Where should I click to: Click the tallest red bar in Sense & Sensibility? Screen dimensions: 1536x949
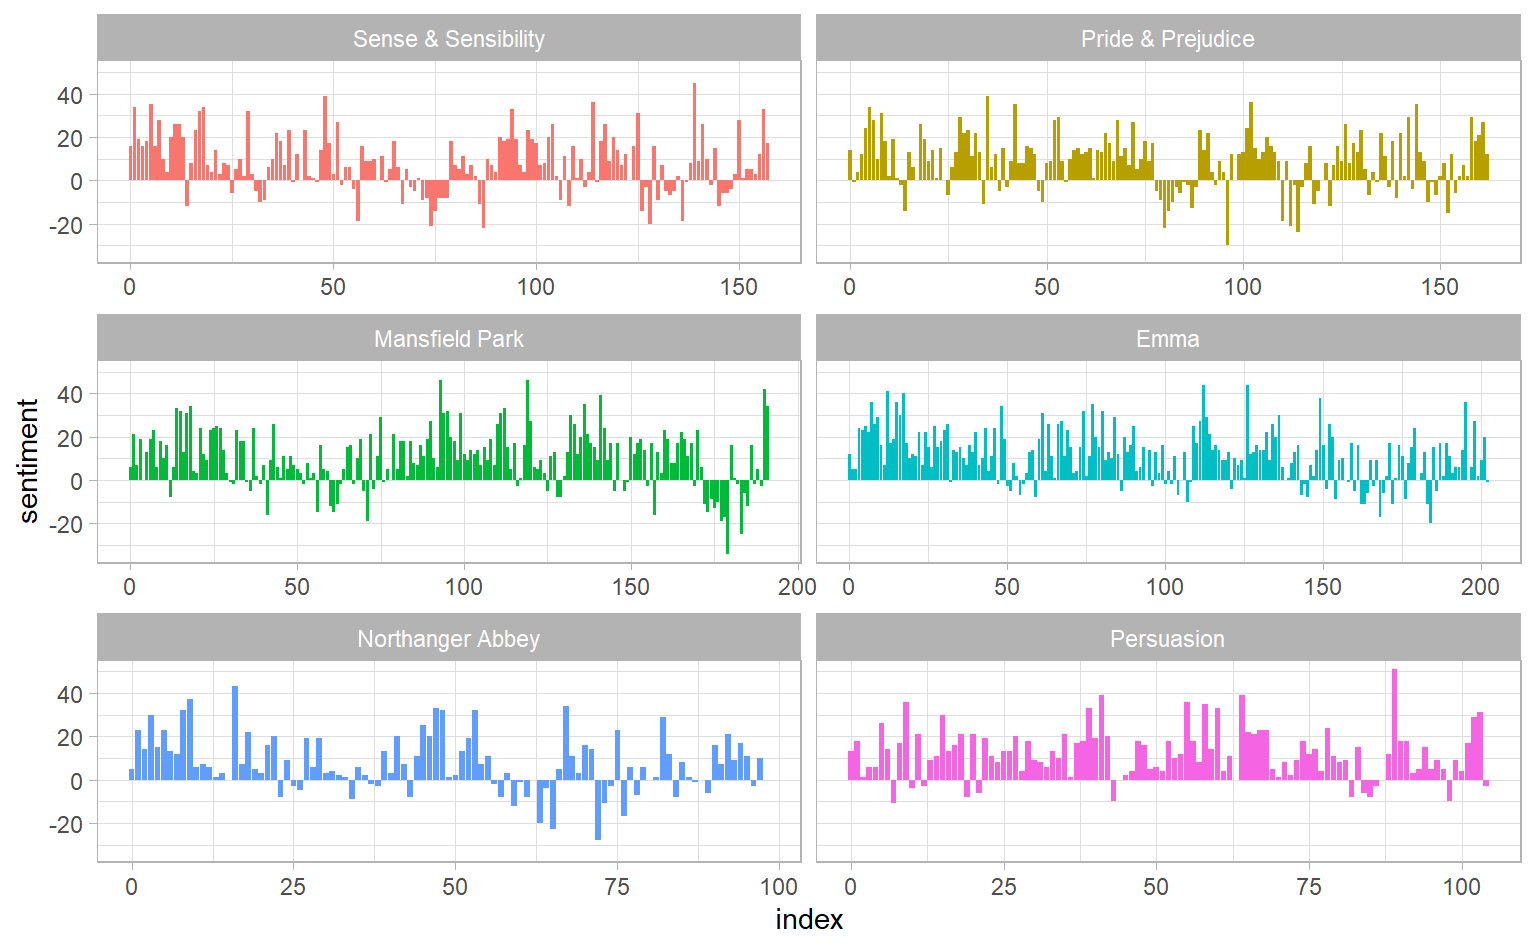point(694,131)
